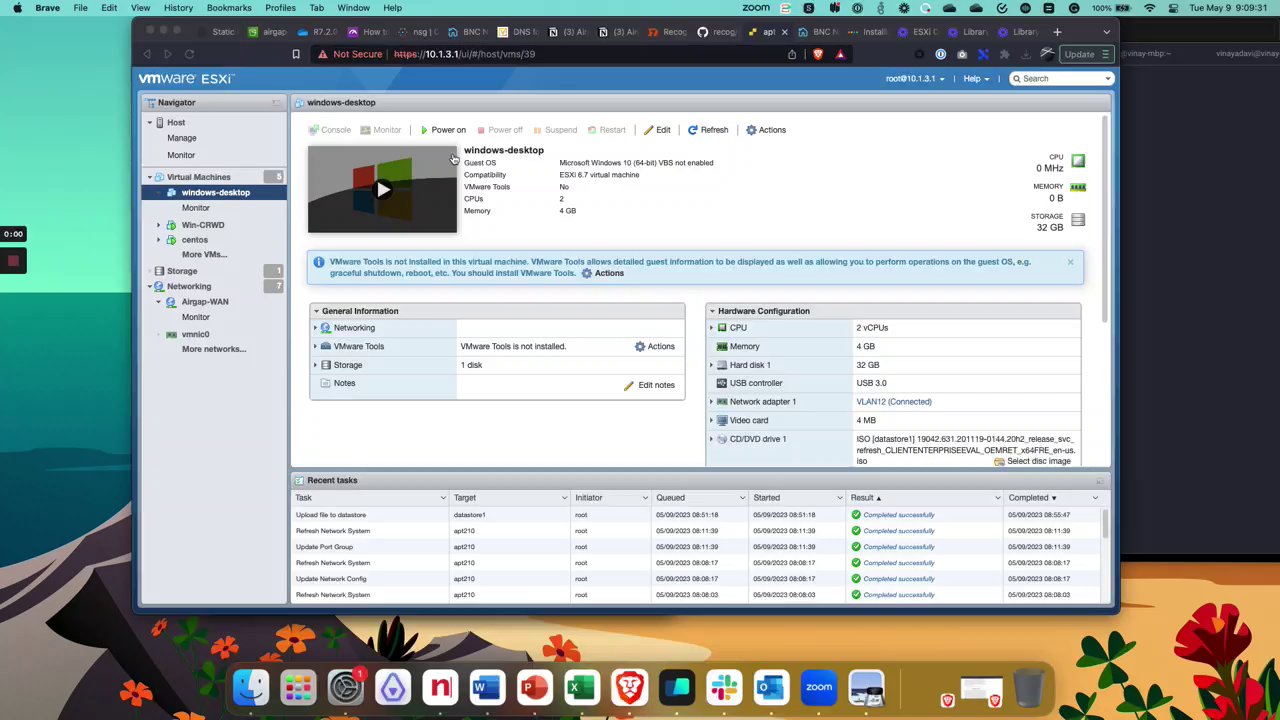This screenshot has width=1280, height=720.
Task: Click the Win-CRWD VM icon
Action: pos(172,225)
